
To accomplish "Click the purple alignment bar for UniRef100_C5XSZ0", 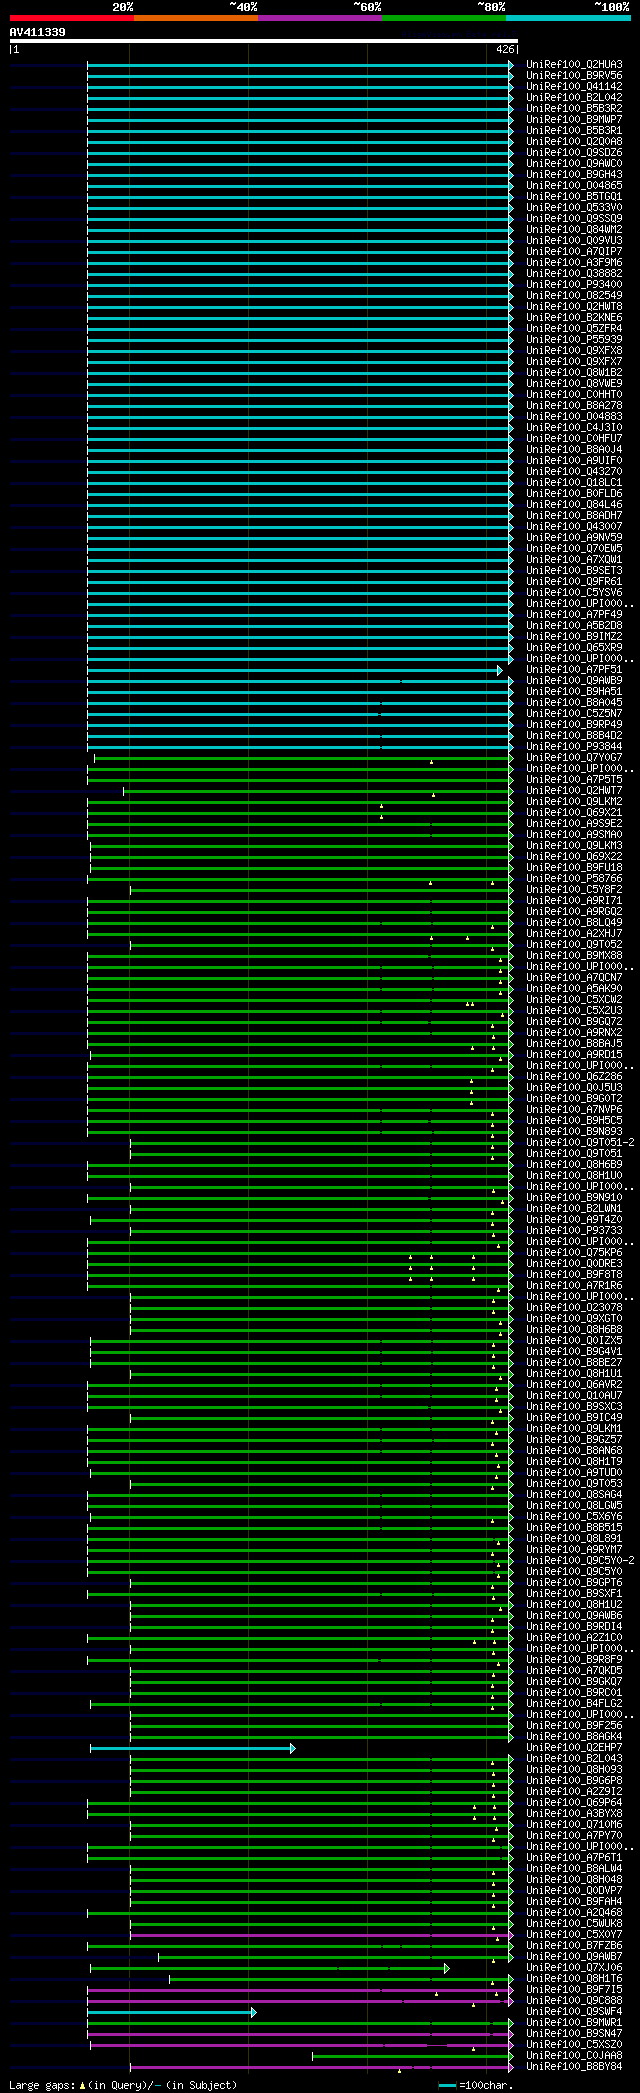I will click(x=302, y=2045).
